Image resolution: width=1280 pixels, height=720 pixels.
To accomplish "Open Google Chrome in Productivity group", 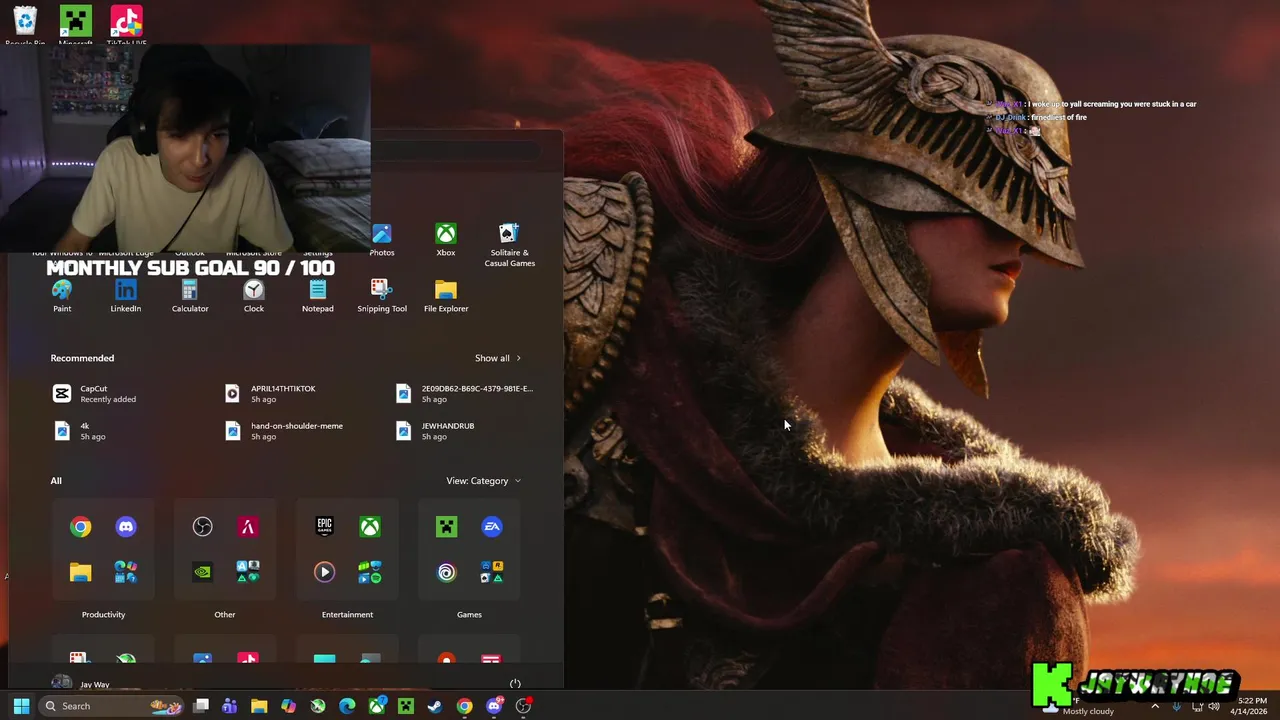I will coord(81,527).
